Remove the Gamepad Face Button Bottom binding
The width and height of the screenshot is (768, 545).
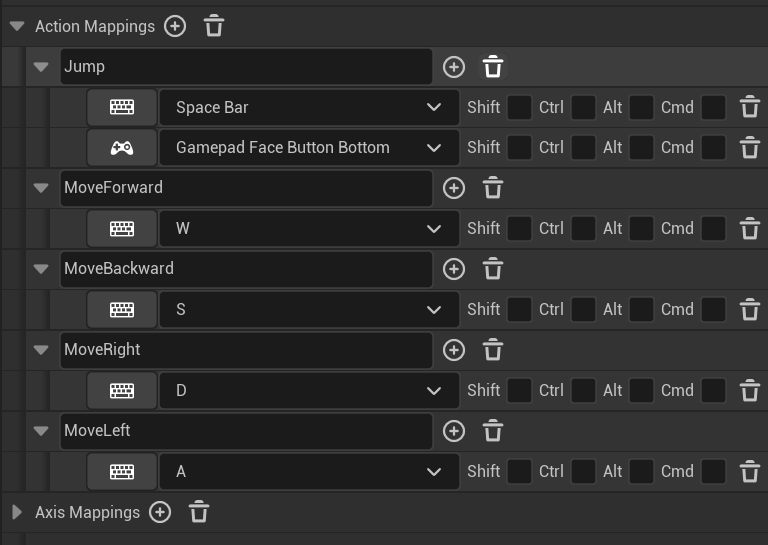coord(750,148)
